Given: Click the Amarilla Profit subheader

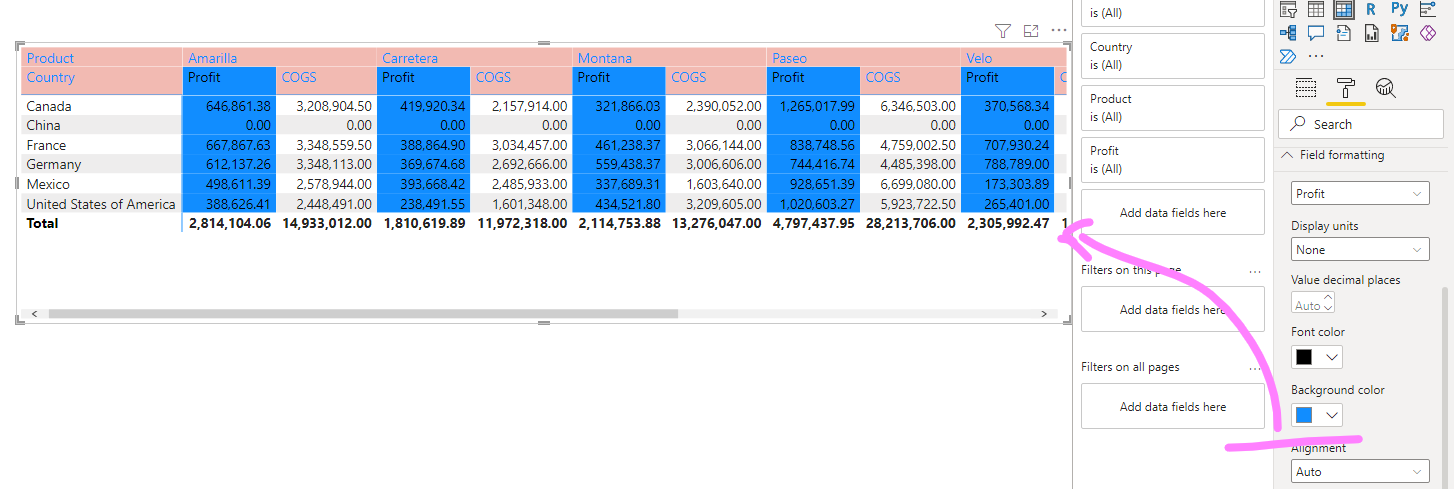Looking at the screenshot, I should [229, 77].
